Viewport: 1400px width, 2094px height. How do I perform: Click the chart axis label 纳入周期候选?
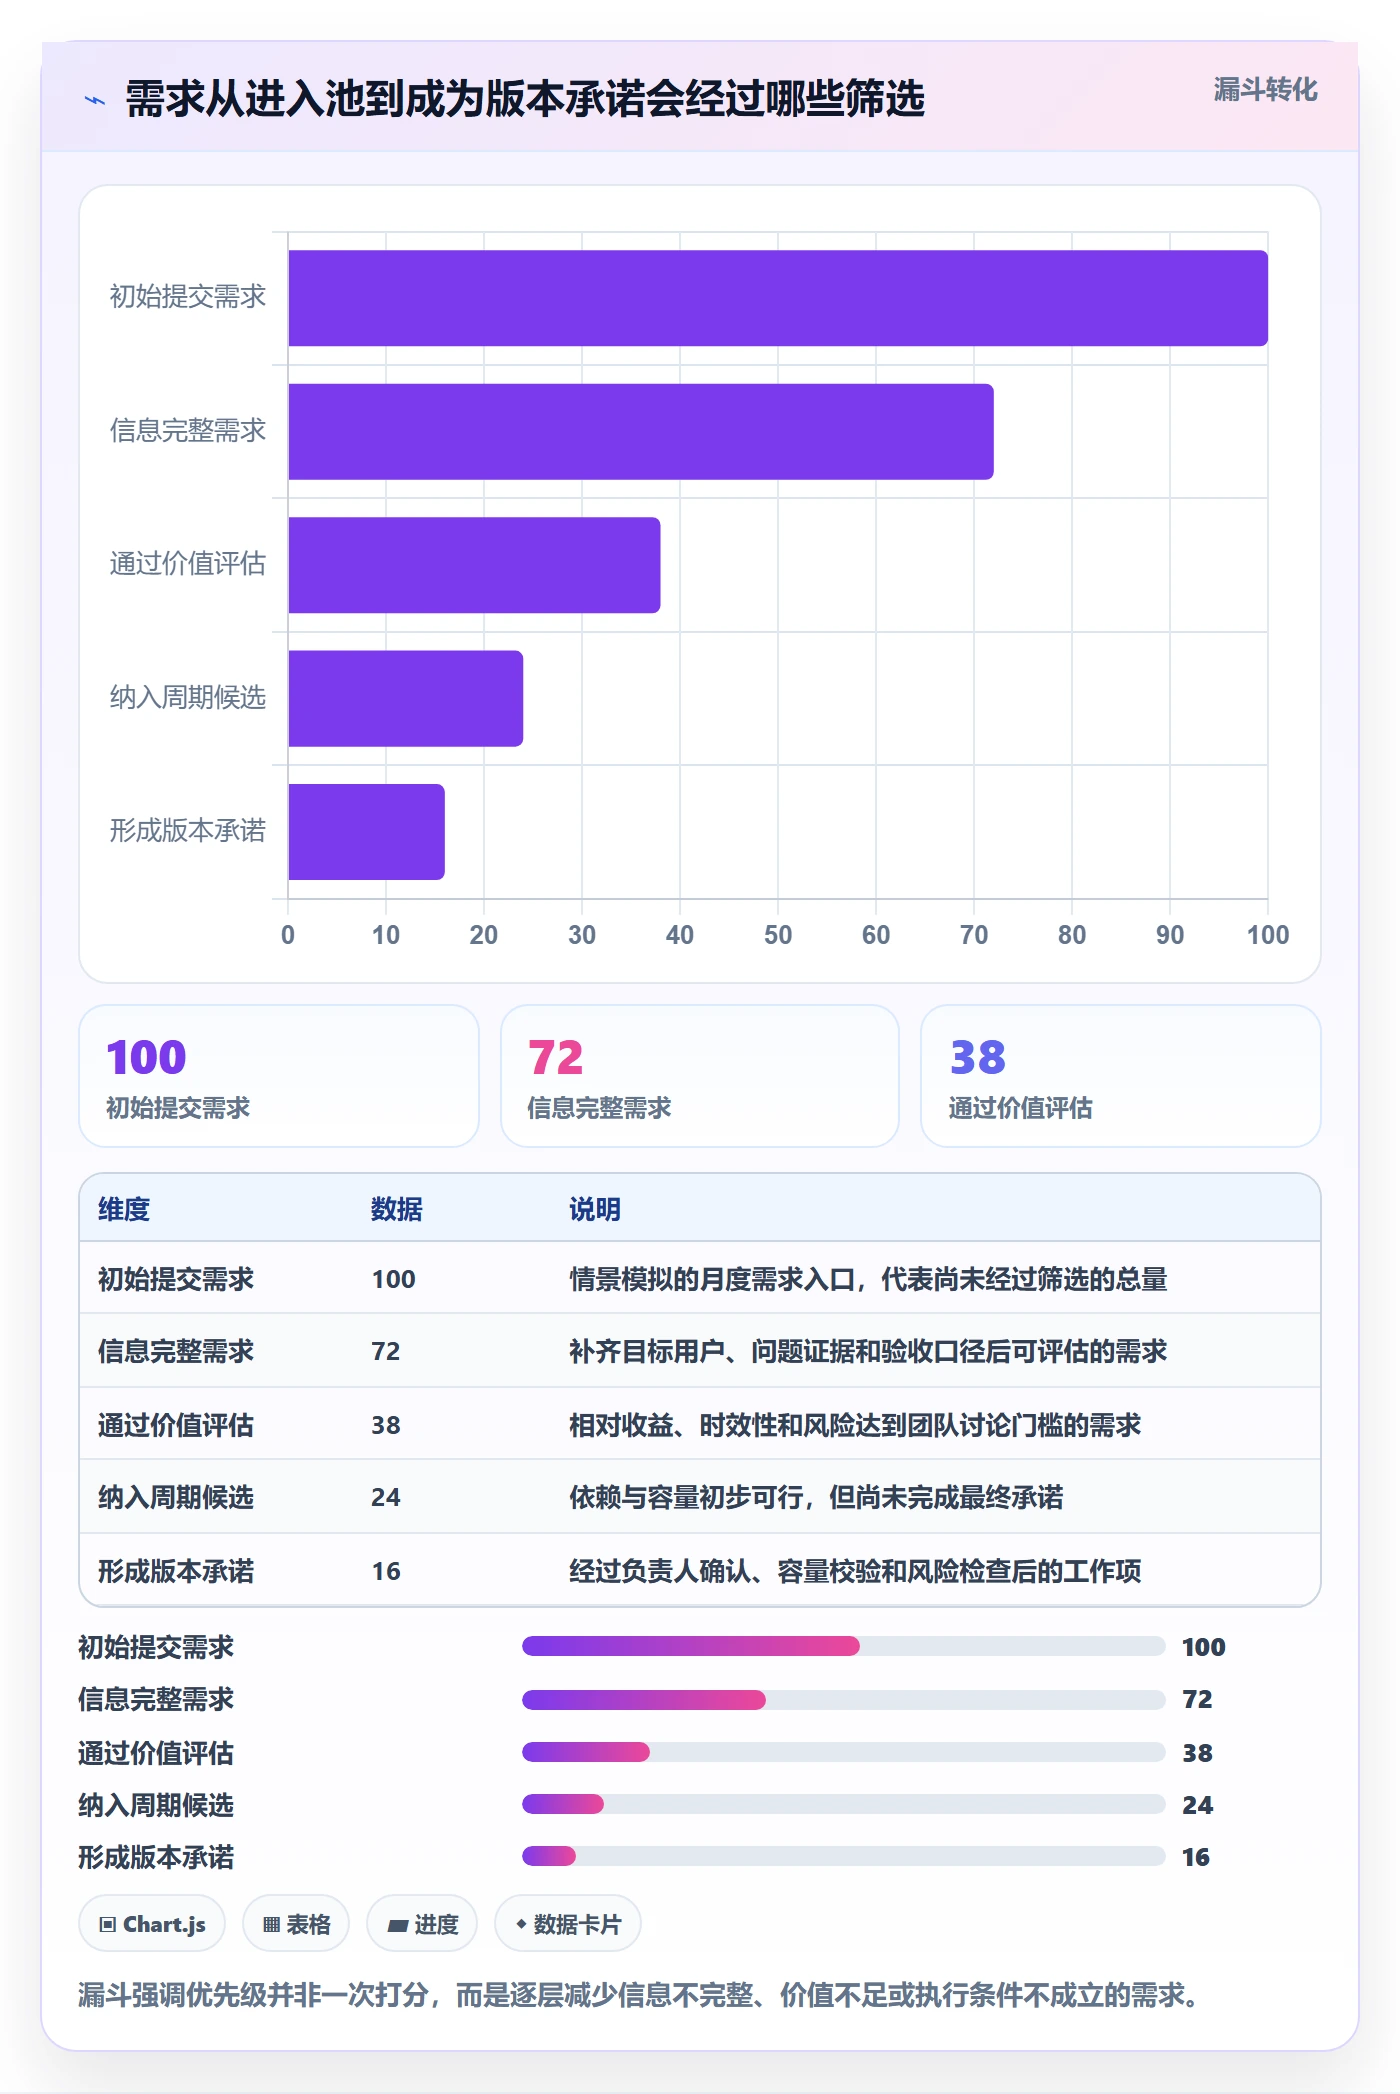click(x=188, y=697)
